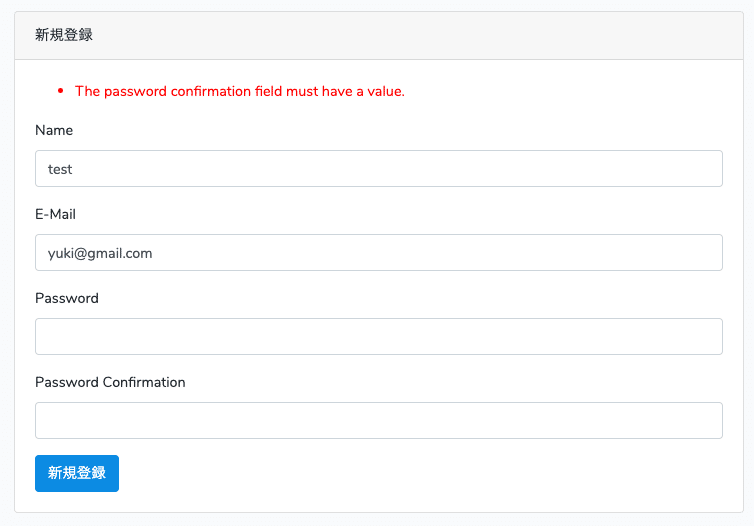Viewport: 754px width, 526px height.
Task: Click the "test" text in Name field
Action: coord(60,169)
